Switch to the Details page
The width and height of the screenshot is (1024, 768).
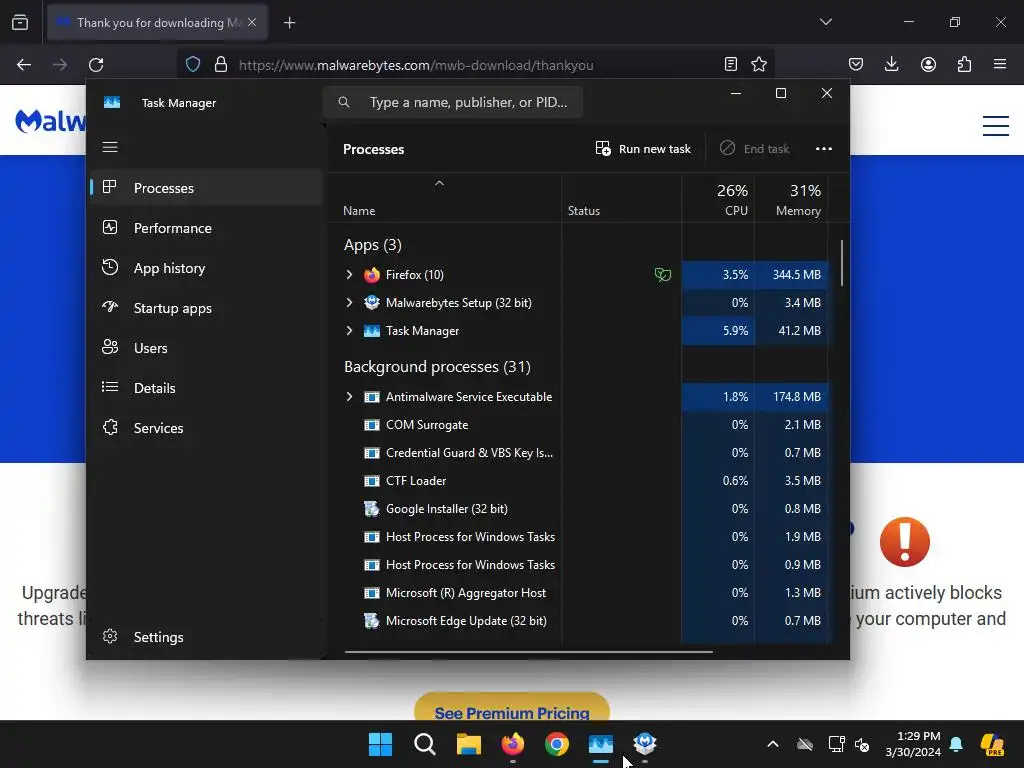coord(206,388)
